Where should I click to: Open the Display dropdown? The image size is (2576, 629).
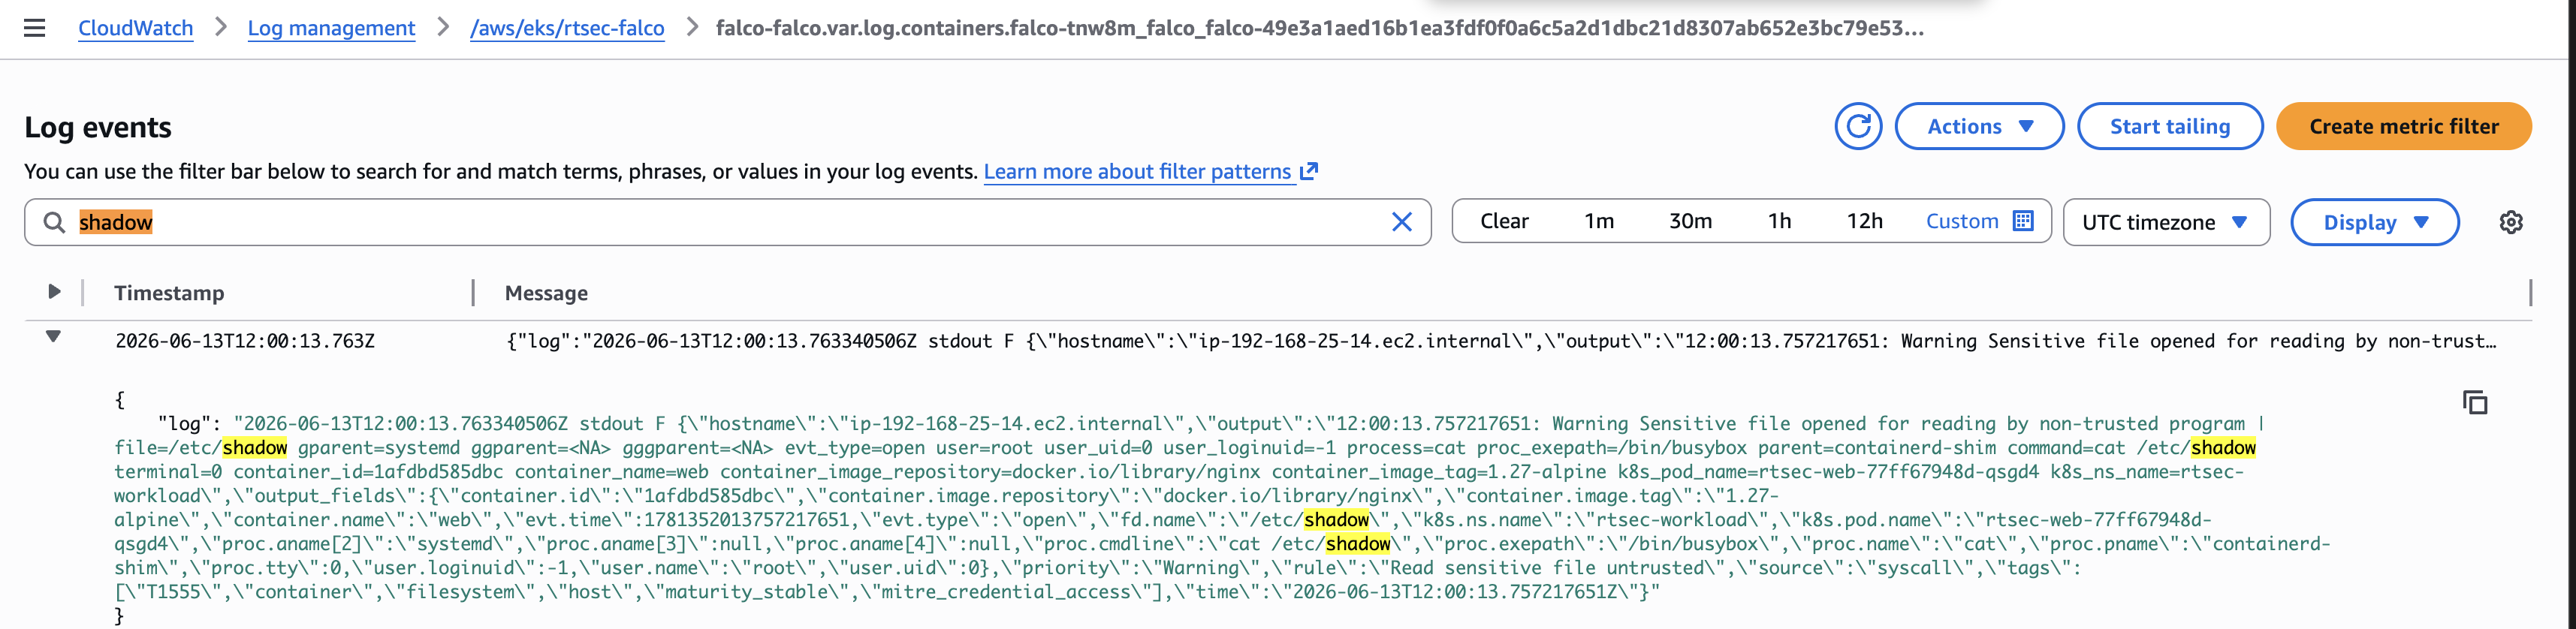coord(2374,222)
